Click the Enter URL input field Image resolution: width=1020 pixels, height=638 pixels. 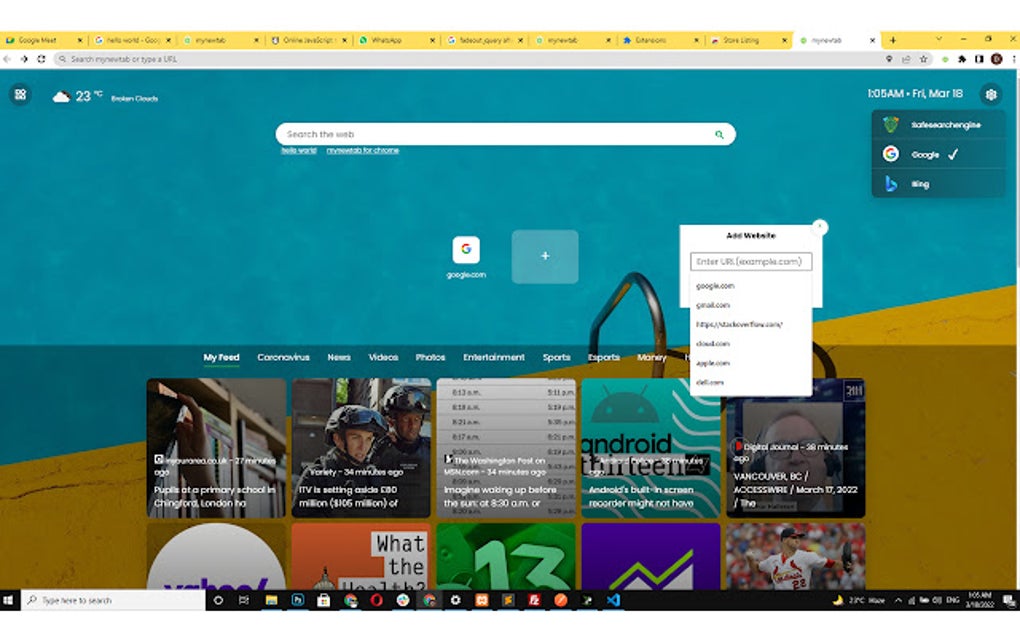[749, 261]
